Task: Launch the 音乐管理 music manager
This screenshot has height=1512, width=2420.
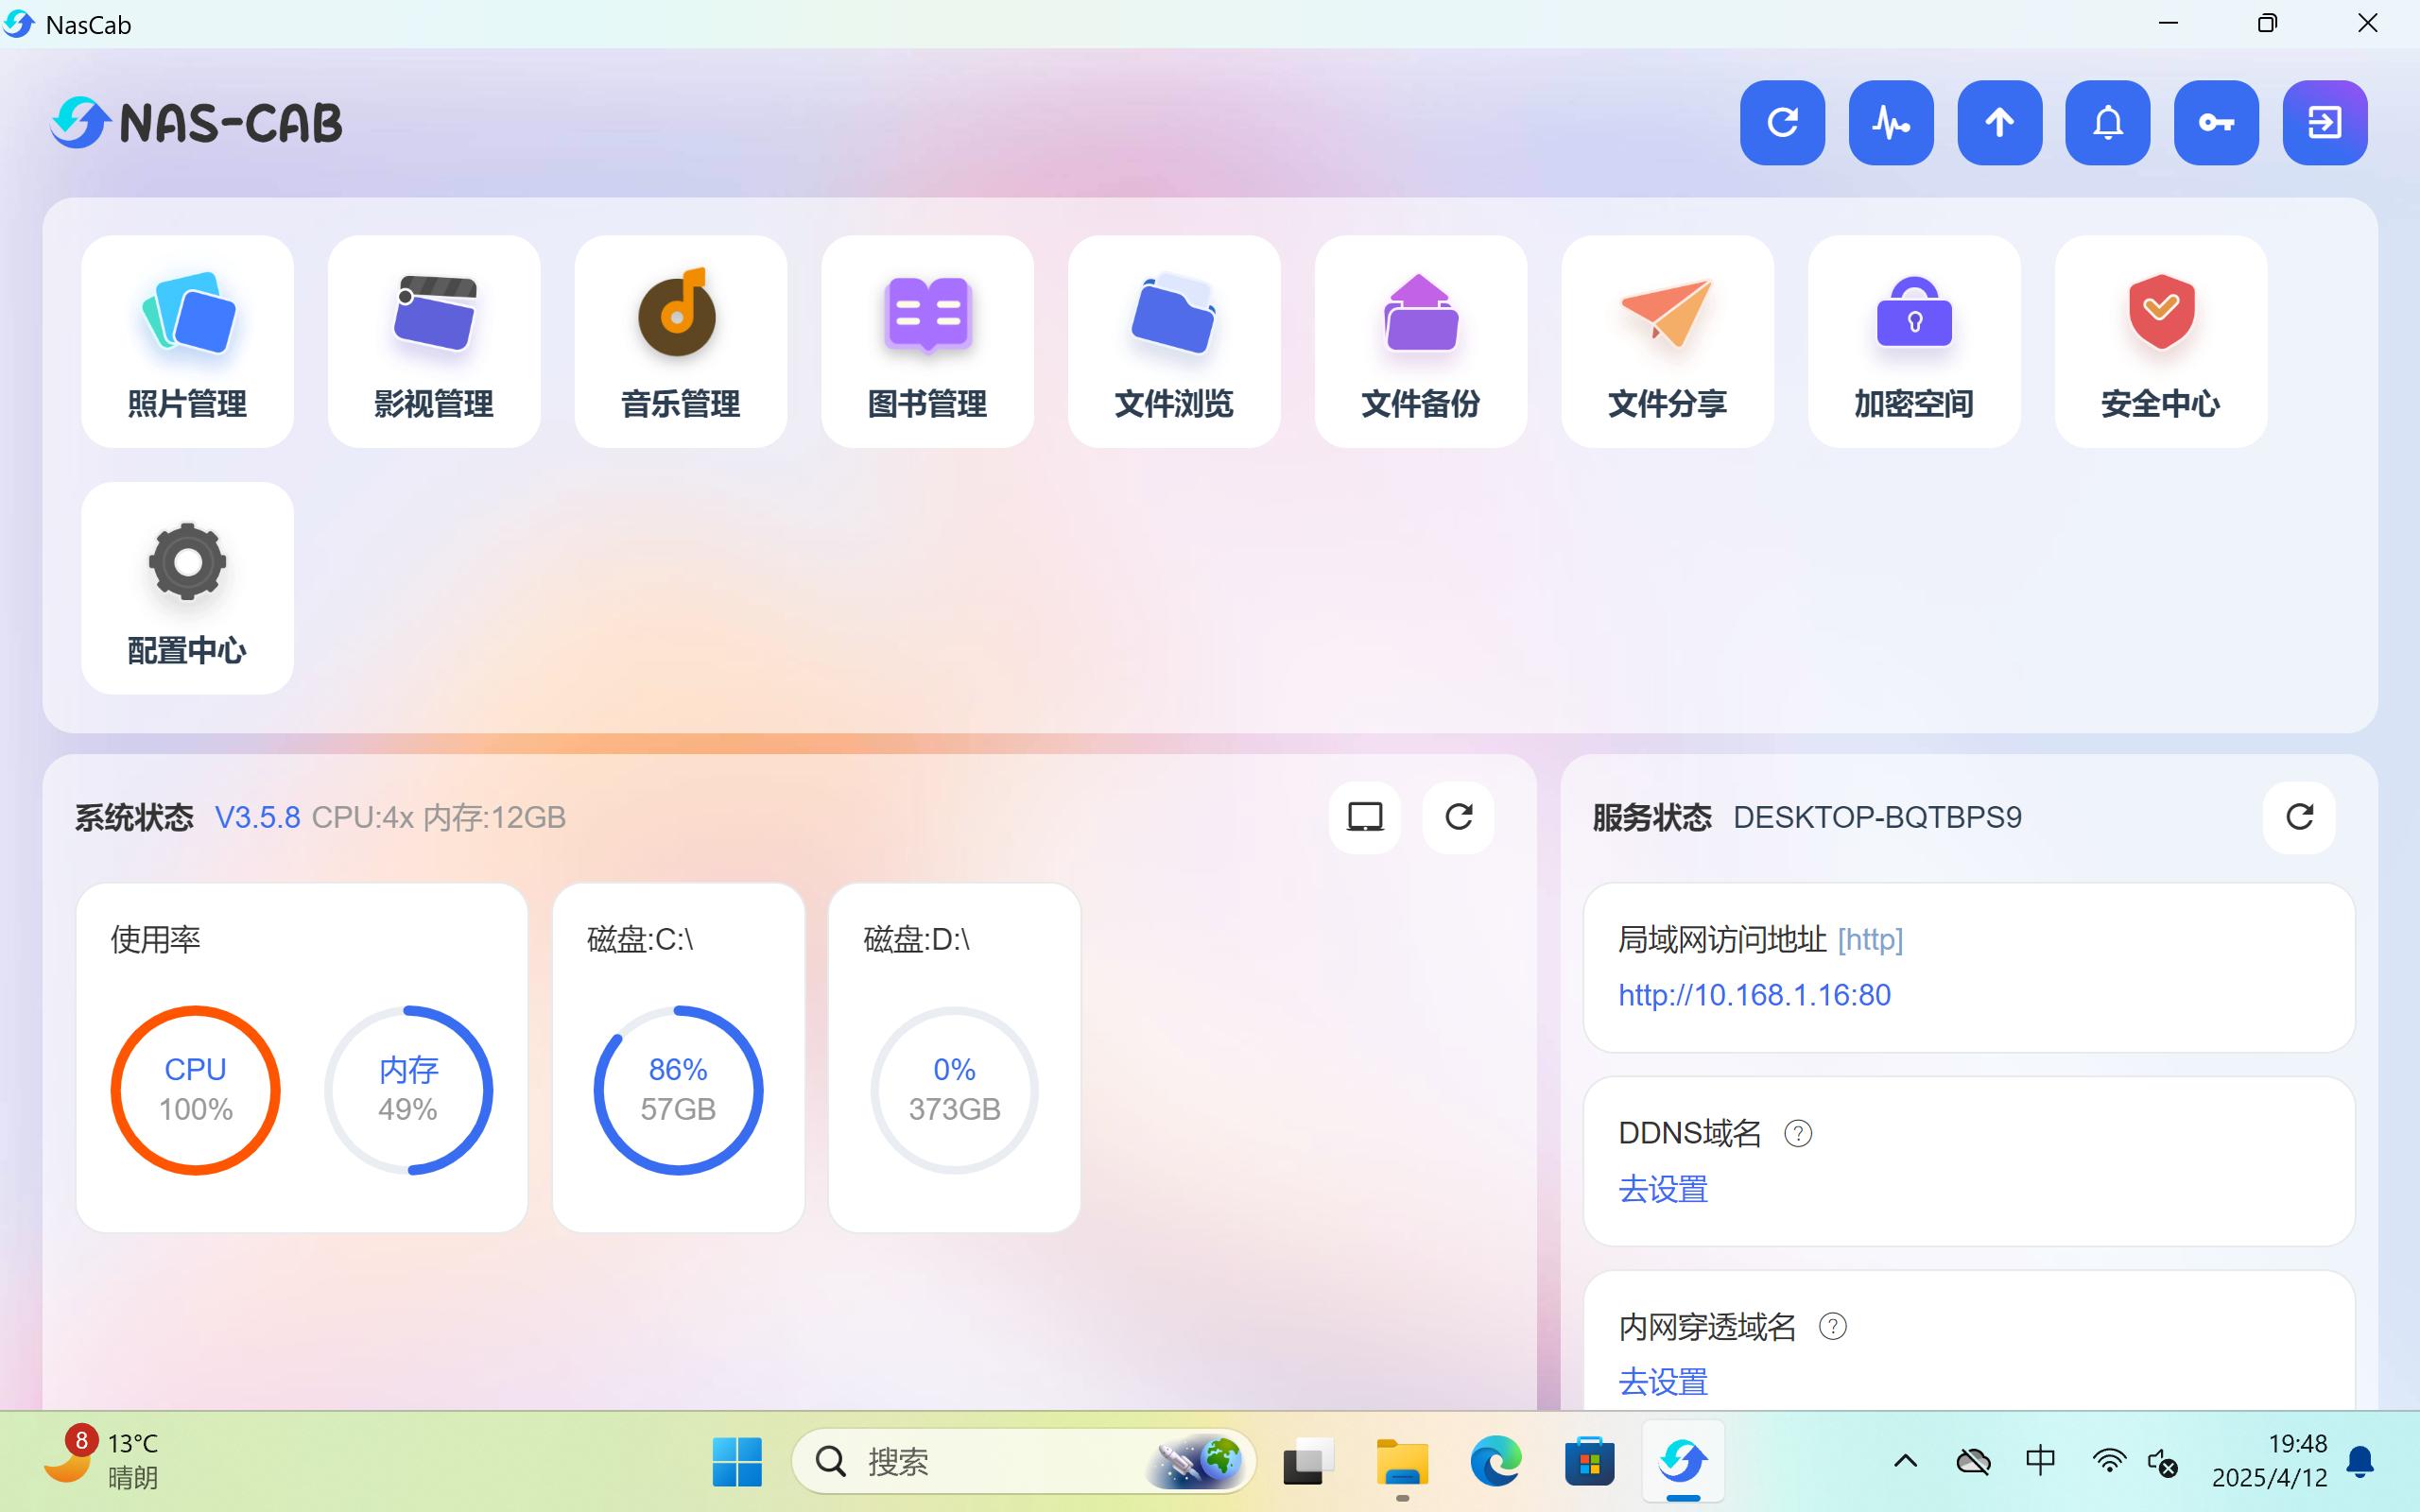Action: point(680,341)
